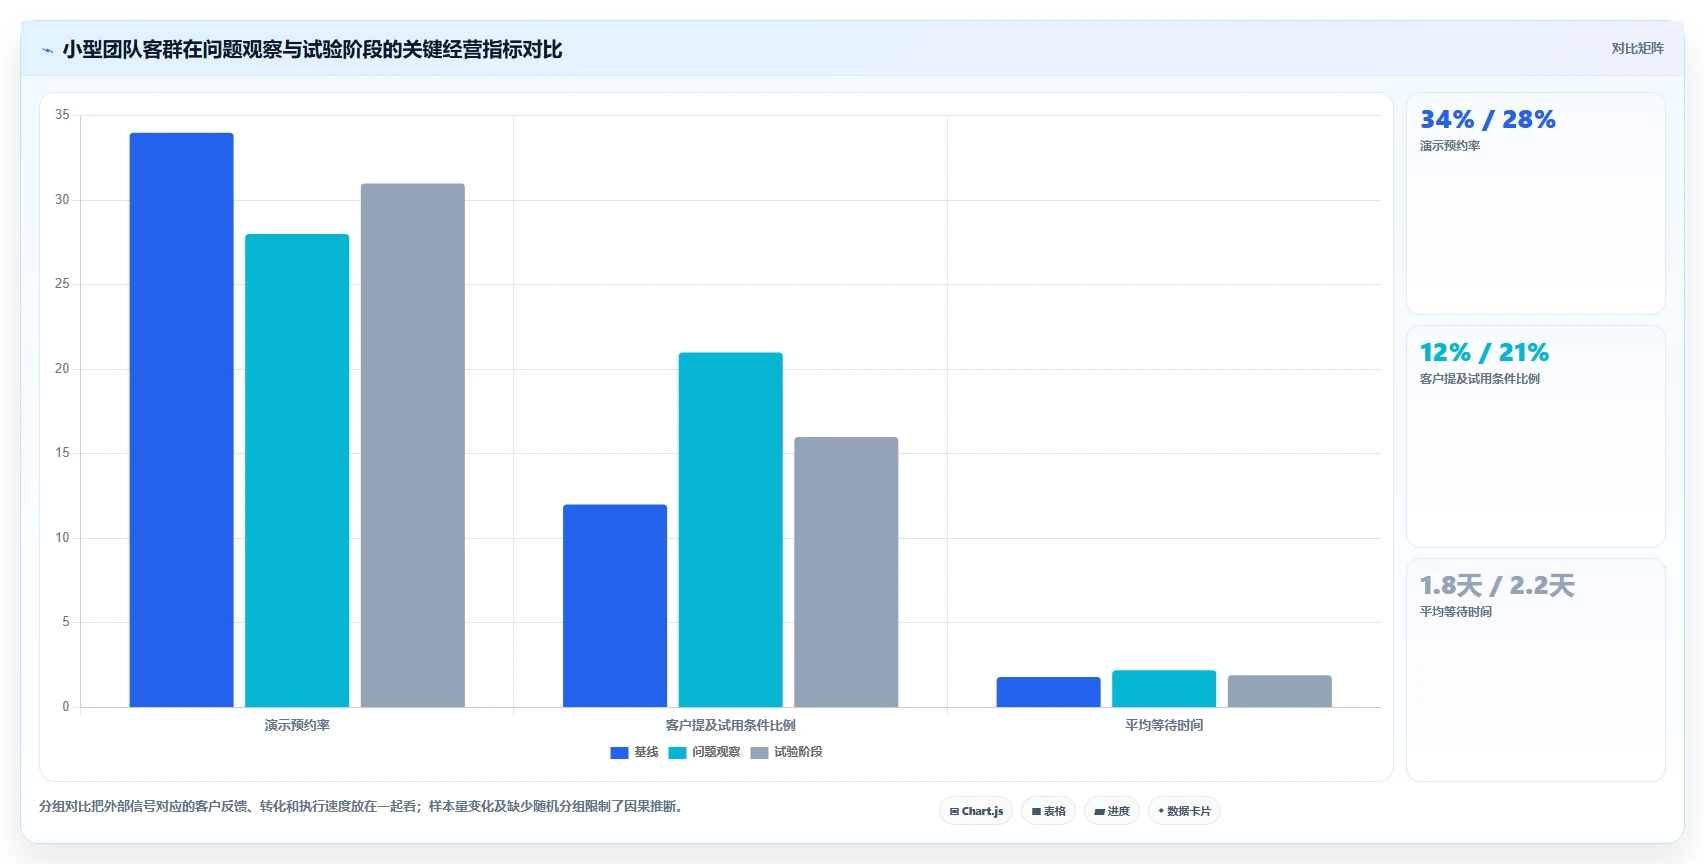This screenshot has height=864, width=1705.
Task: Click the blue 基线 legend color box
Action: point(619,752)
